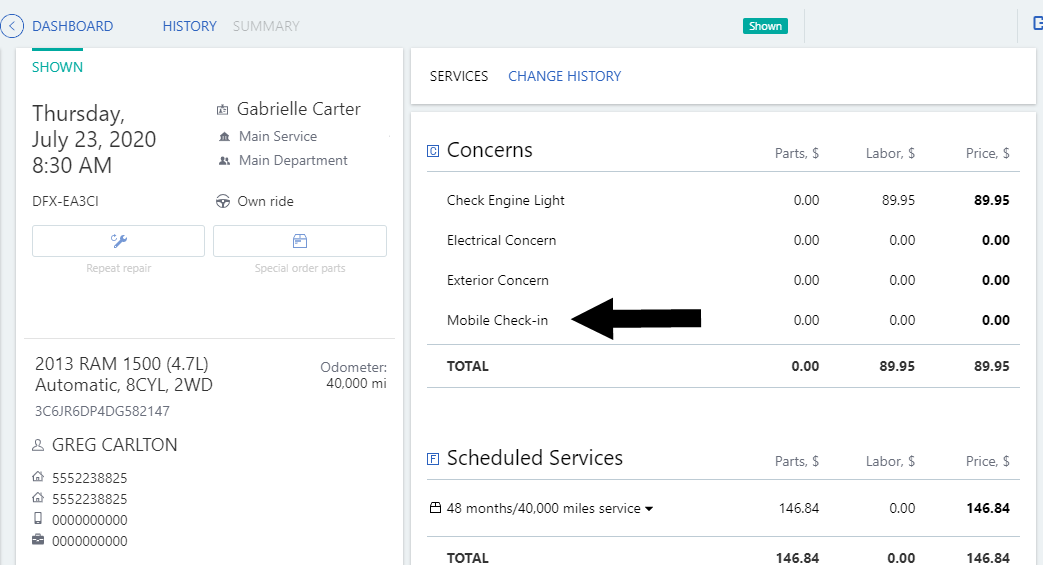This screenshot has width=1043, height=565.
Task: Click the Electrical Concern line item
Action: (x=501, y=240)
